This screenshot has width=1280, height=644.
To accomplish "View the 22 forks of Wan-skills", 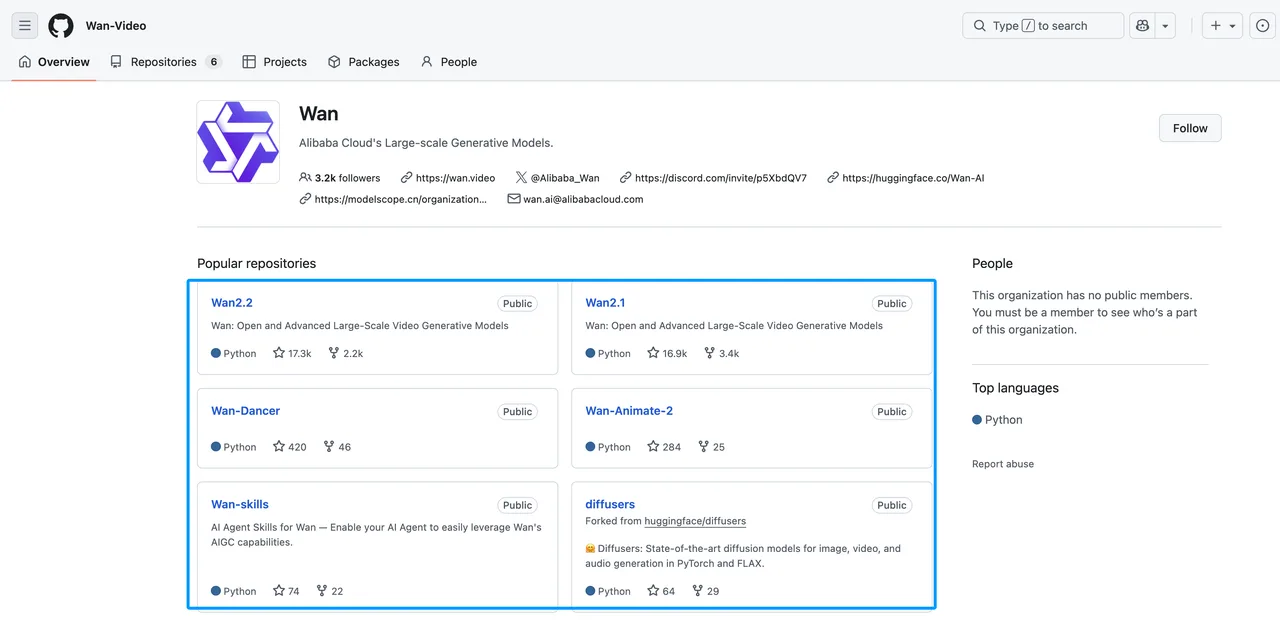I will [x=330, y=591].
